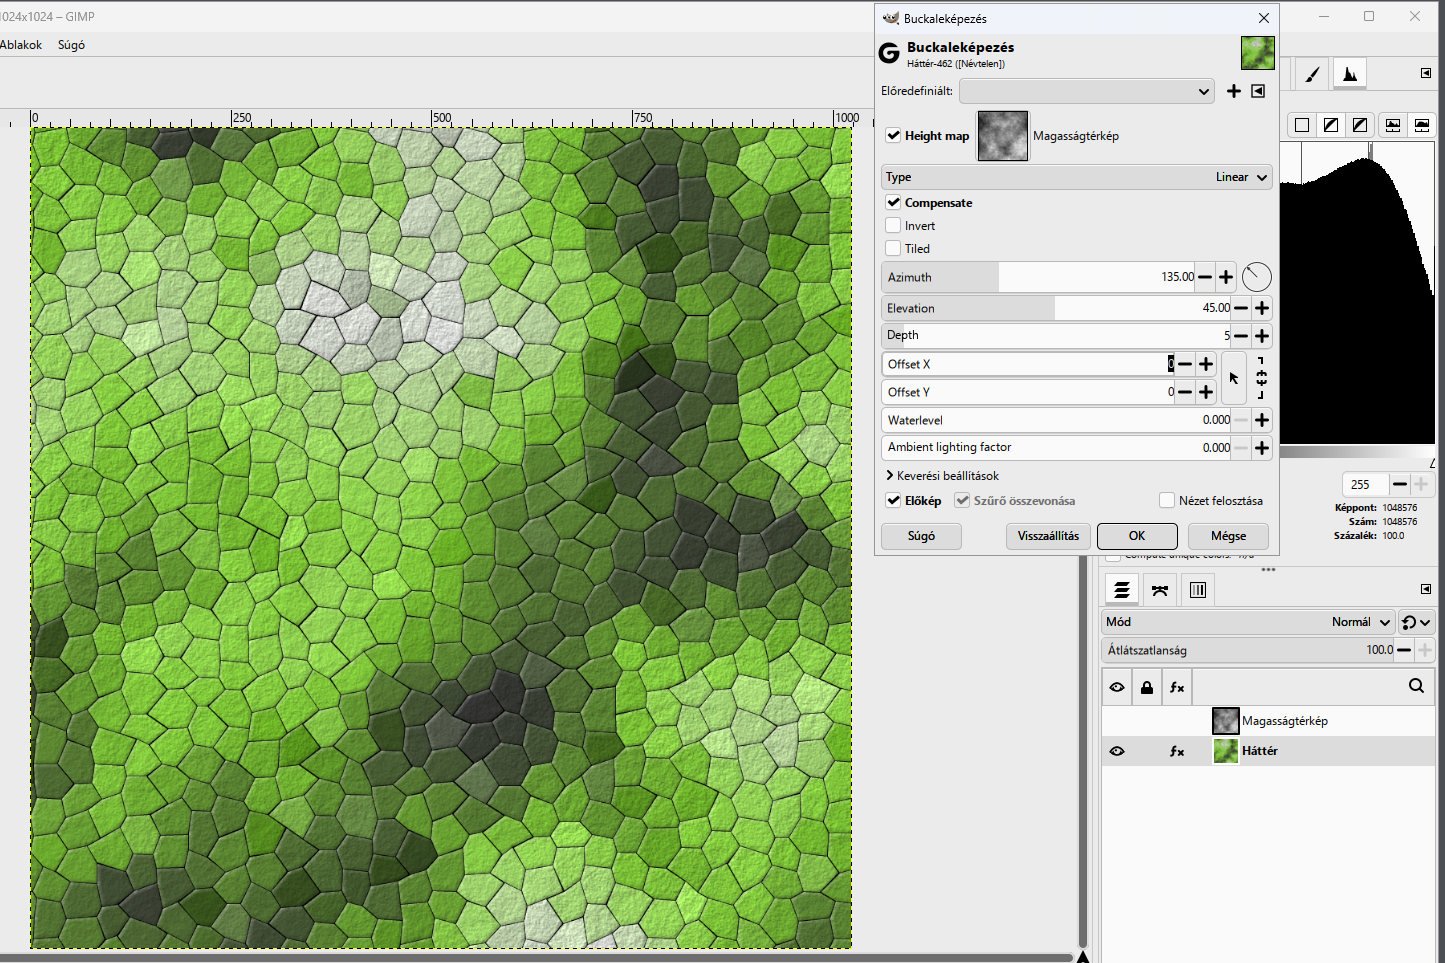The image size is (1445, 963).
Task: Search layers with the magnifier icon
Action: click(1416, 686)
